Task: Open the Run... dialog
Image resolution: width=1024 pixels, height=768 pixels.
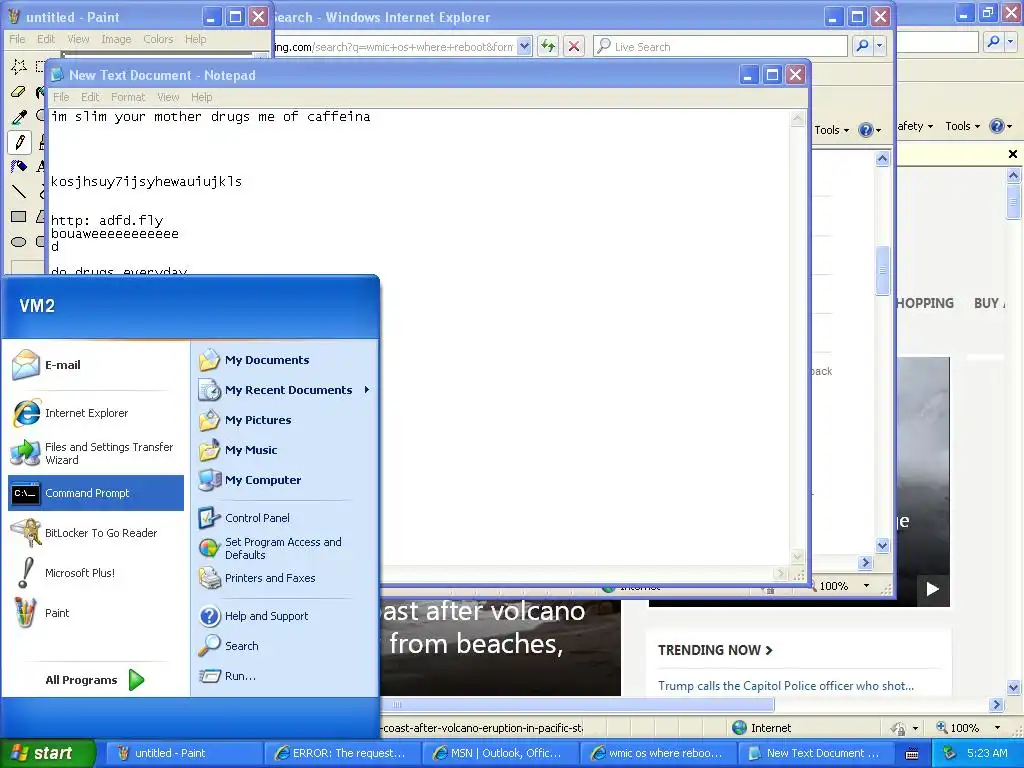Action: tap(285, 676)
